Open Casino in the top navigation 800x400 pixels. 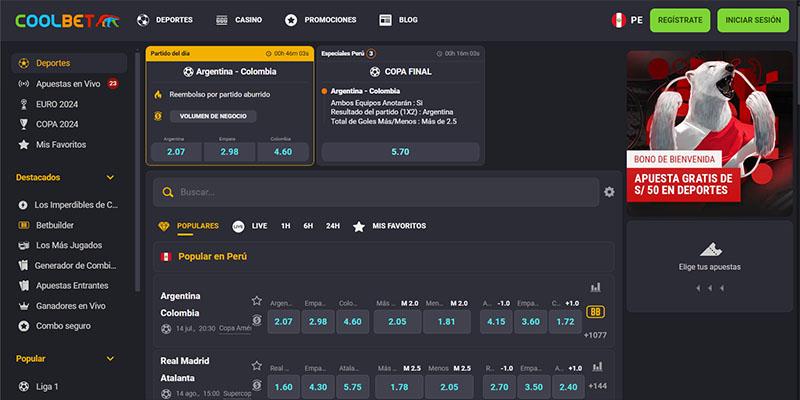pos(239,20)
